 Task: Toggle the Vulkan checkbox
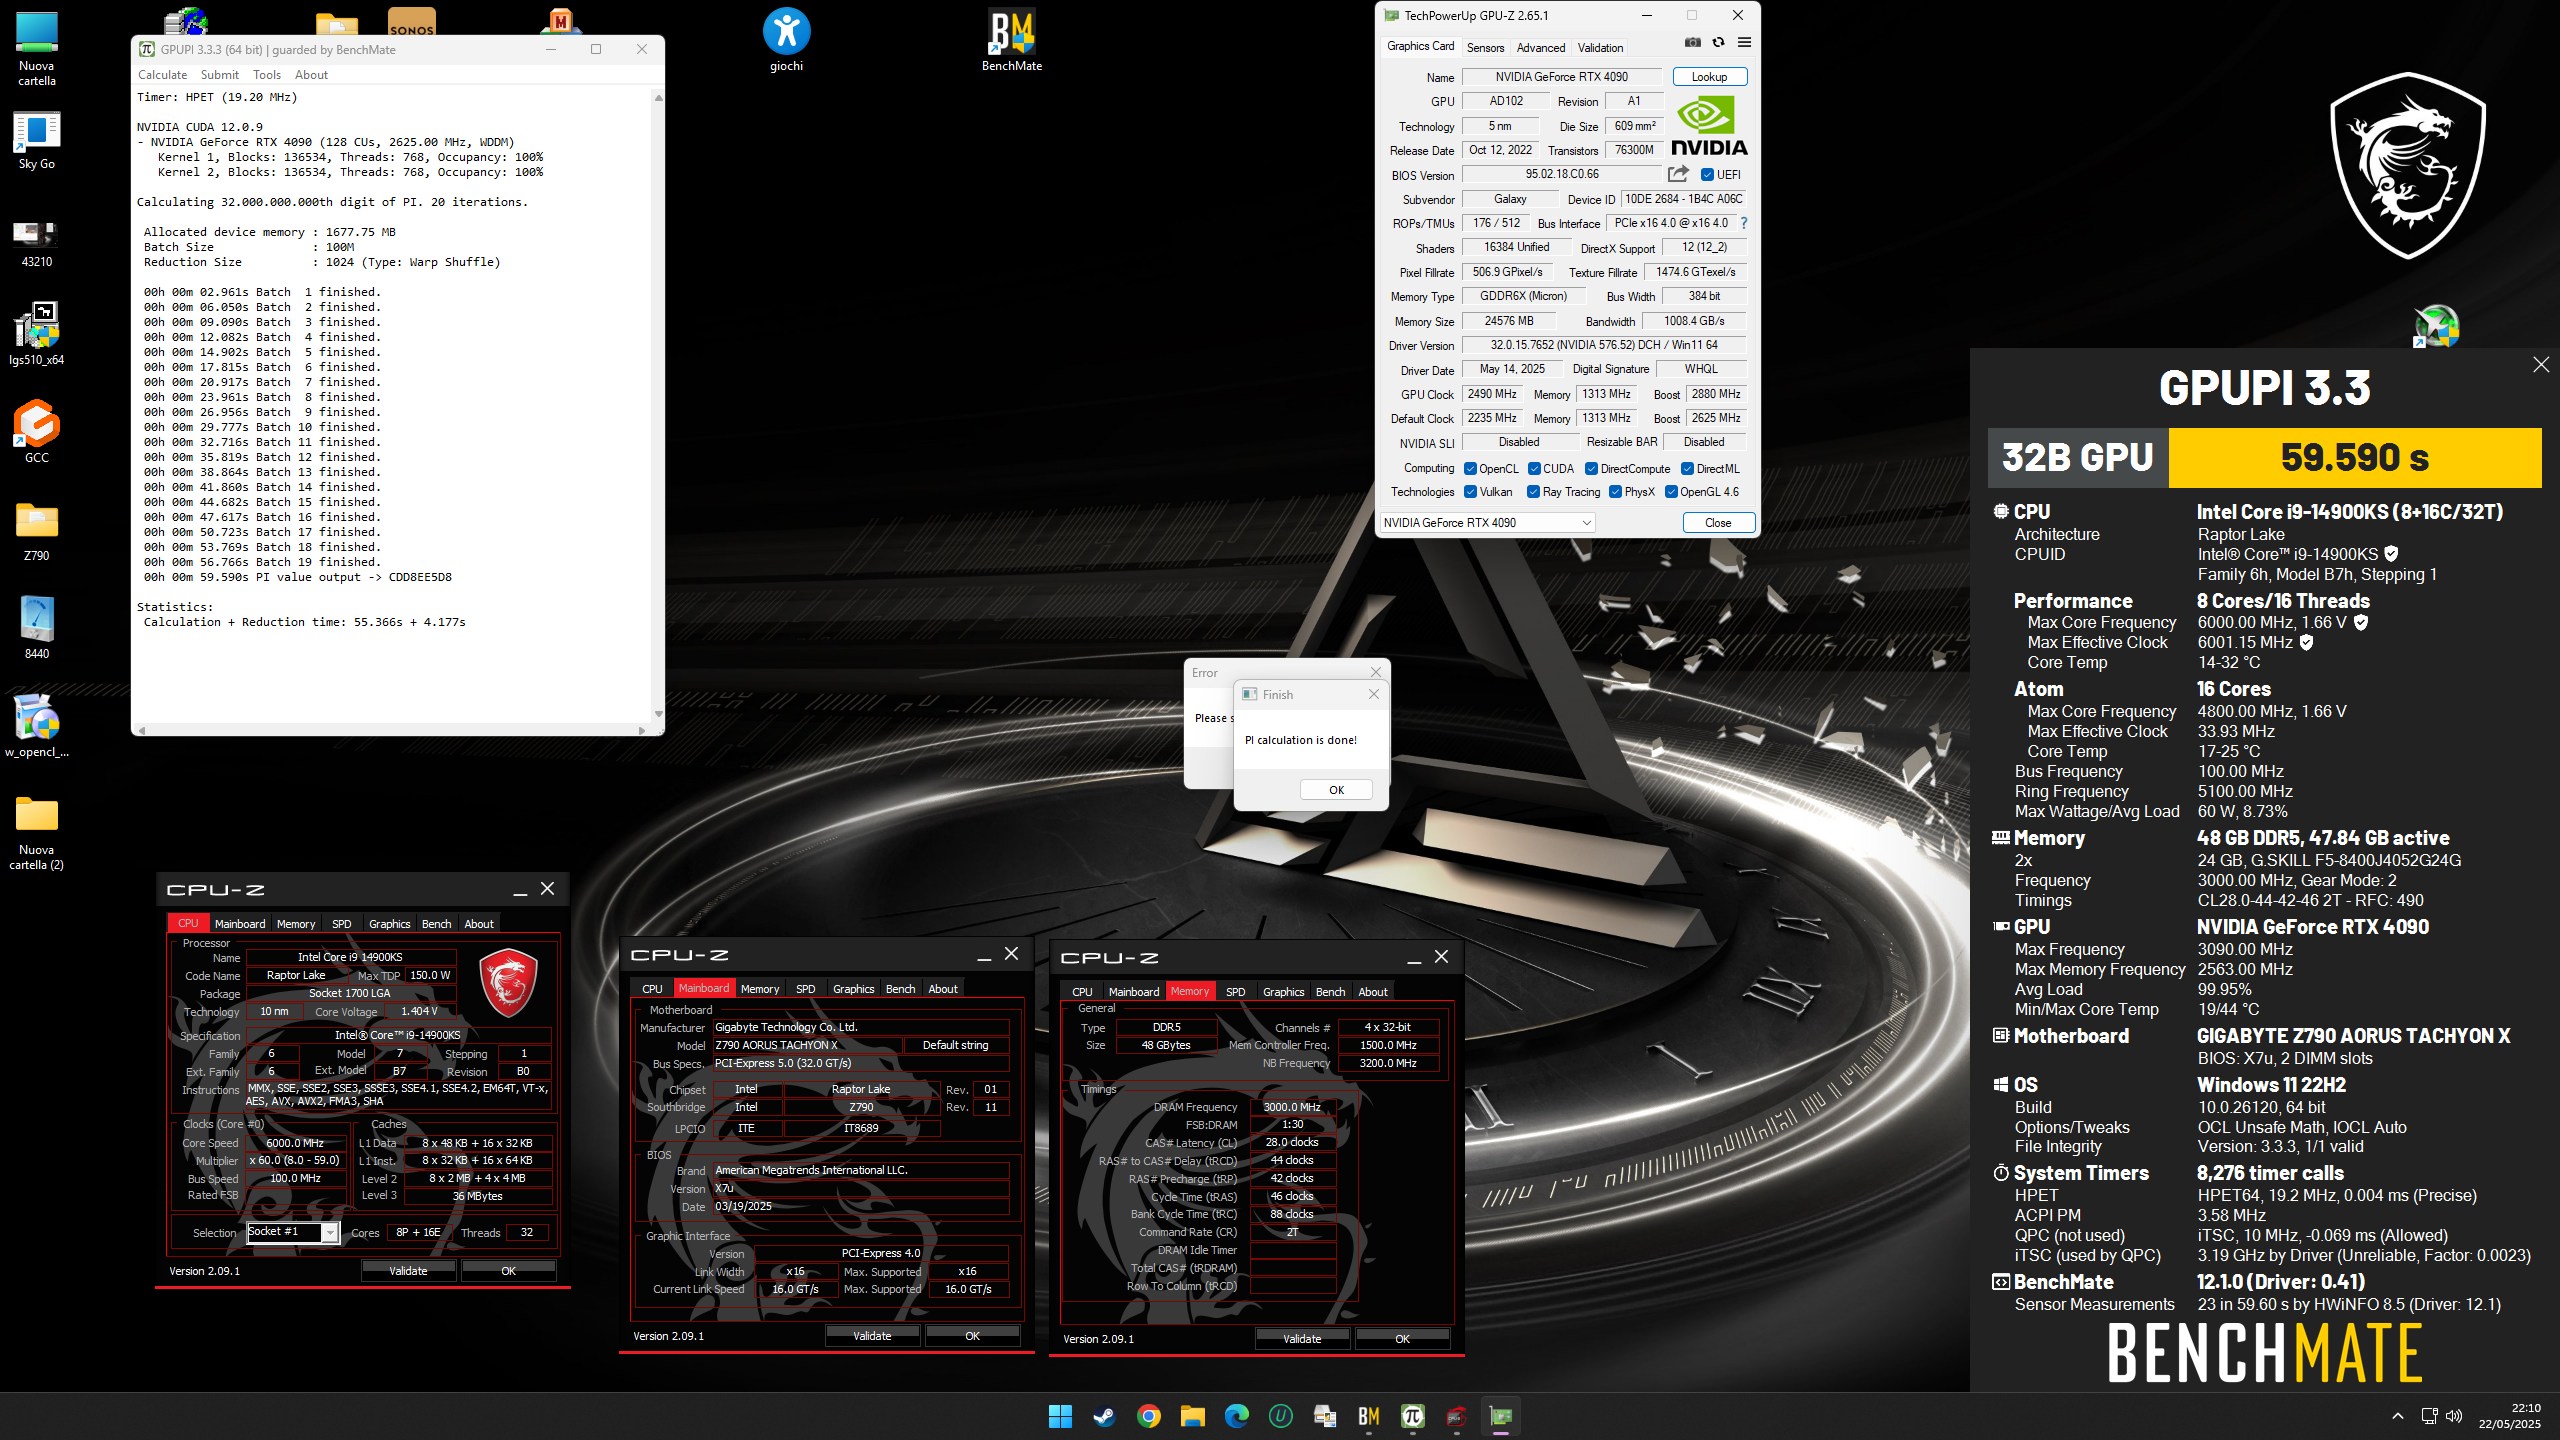coord(1470,492)
